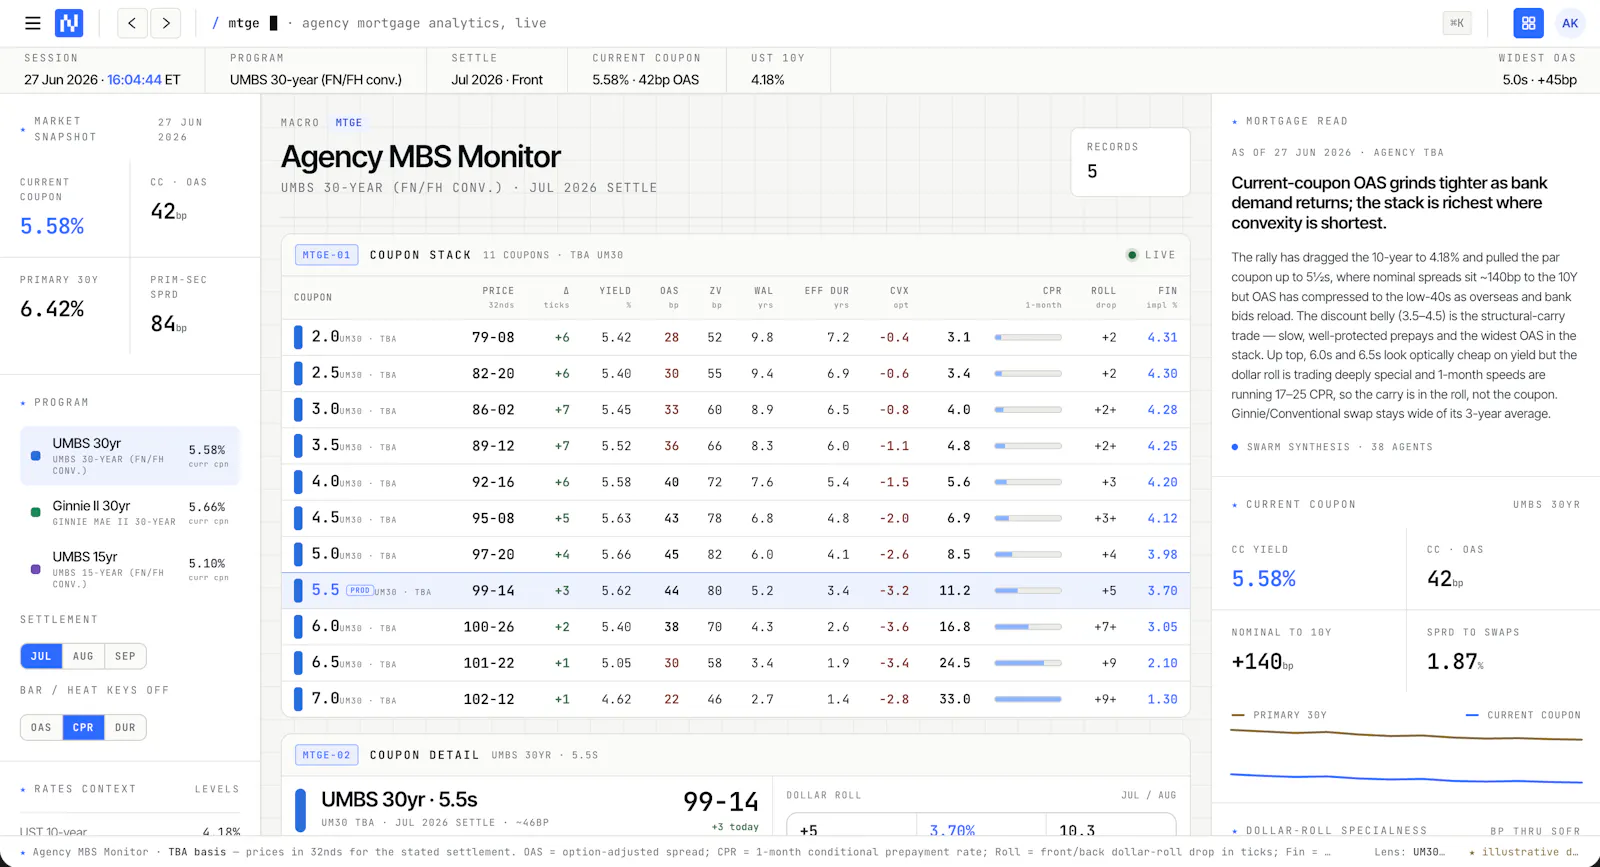Switch settlement to AUG

point(83,656)
